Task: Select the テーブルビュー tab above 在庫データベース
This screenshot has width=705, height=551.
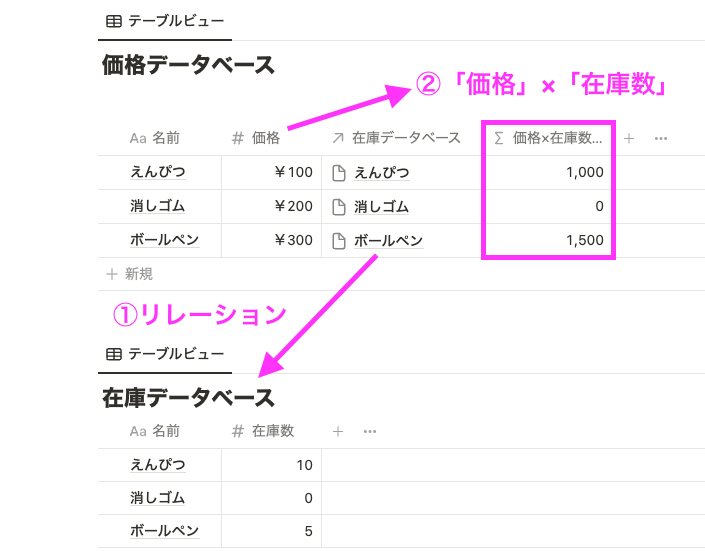Action: coord(165,354)
